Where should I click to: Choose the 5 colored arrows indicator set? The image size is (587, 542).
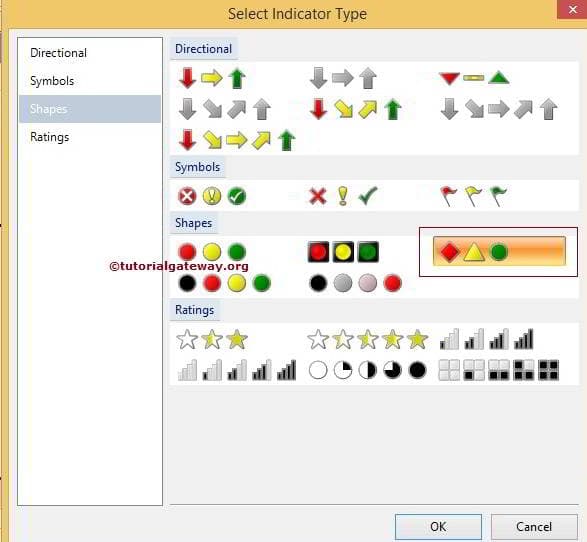(237, 140)
